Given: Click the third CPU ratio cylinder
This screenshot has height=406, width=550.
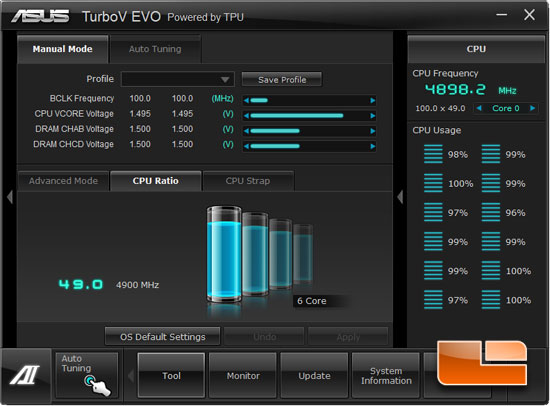Looking at the screenshot, I should (281, 253).
